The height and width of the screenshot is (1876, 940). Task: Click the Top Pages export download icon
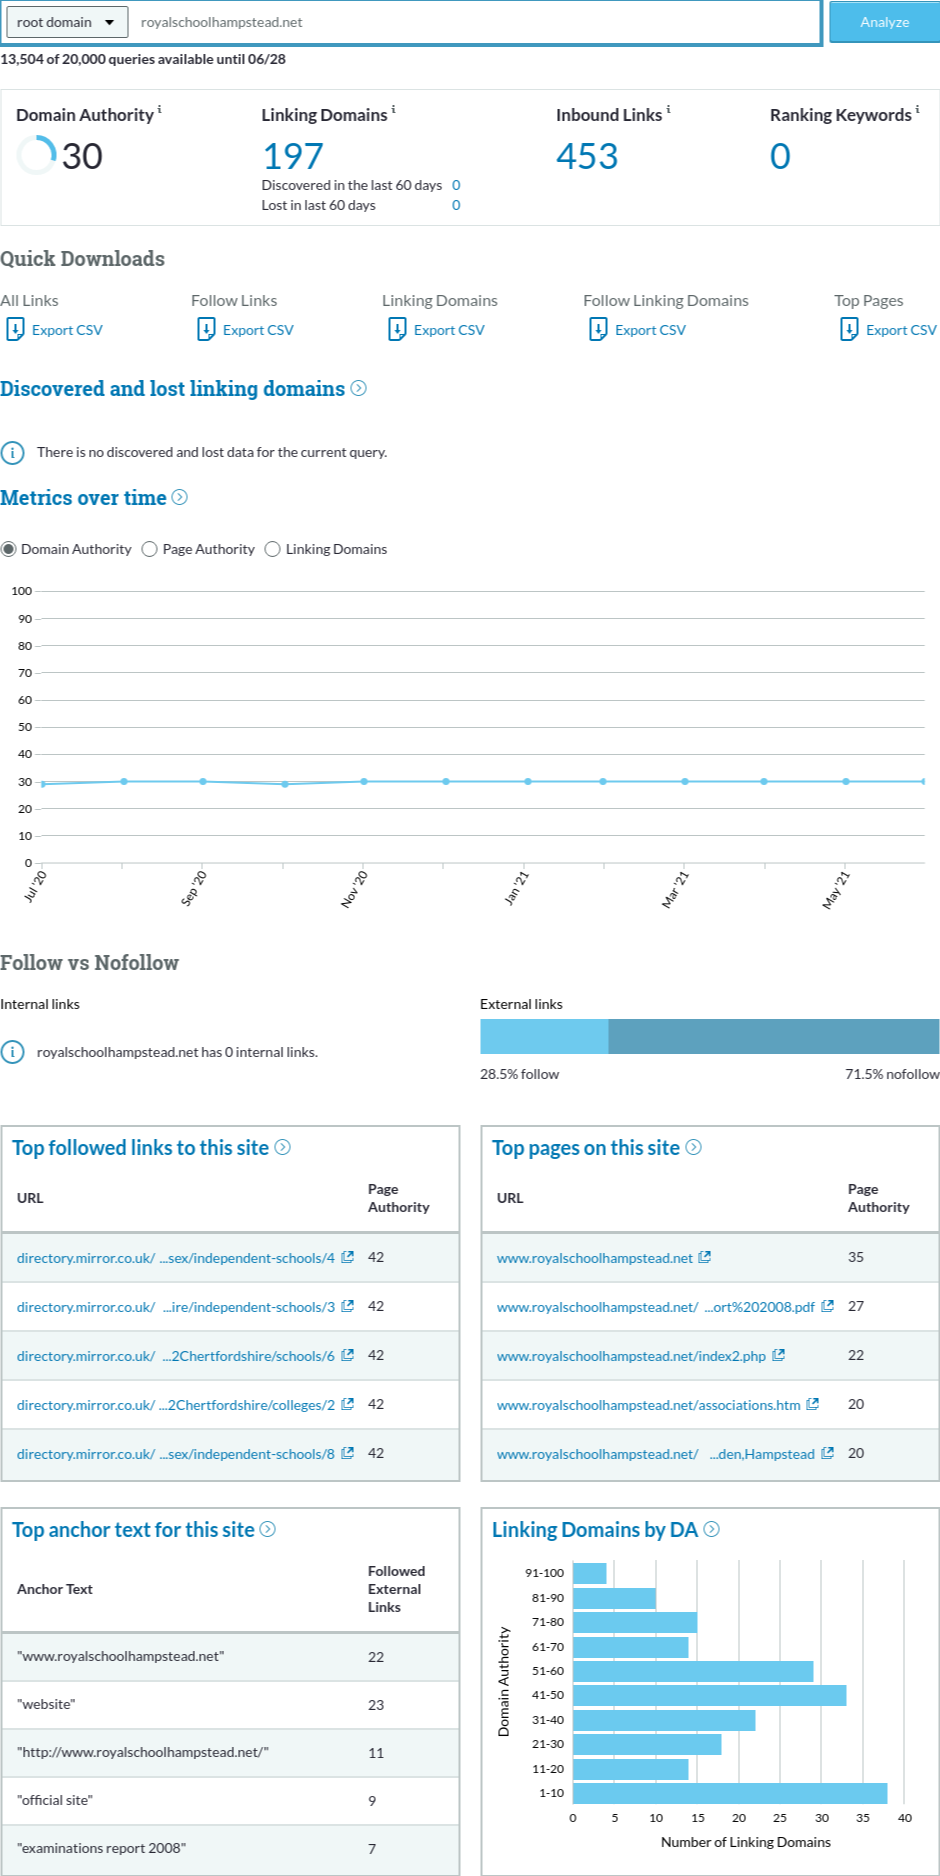point(849,329)
